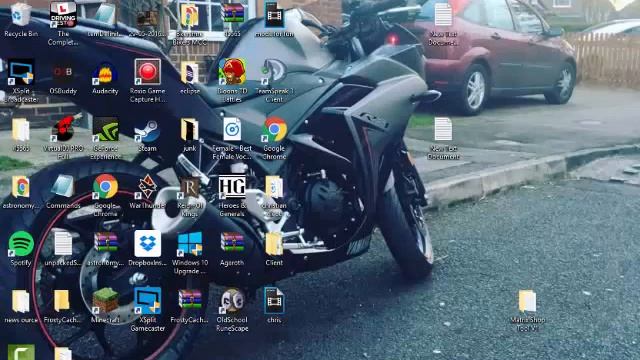Launch XSplit Broadcaster shortcut
Viewport: 640px width, 360px height.
tap(21, 73)
